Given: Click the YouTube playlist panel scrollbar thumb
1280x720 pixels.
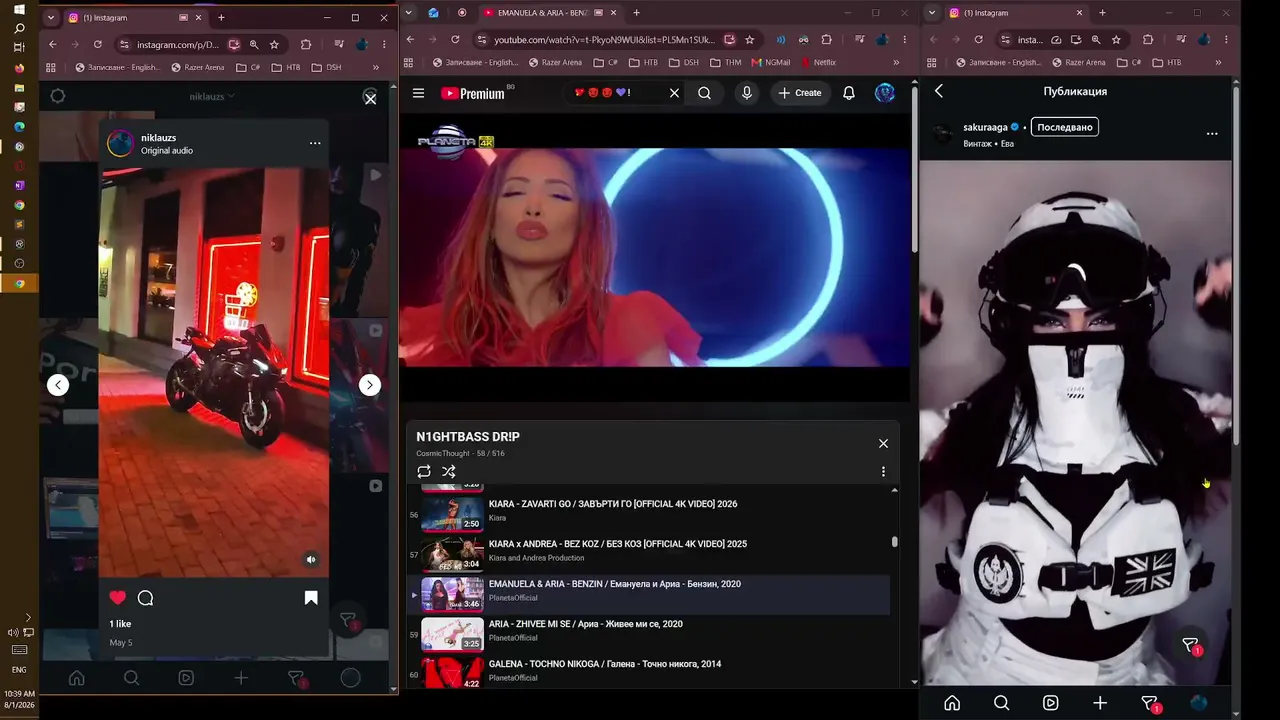Looking at the screenshot, I should pyautogui.click(x=894, y=542).
